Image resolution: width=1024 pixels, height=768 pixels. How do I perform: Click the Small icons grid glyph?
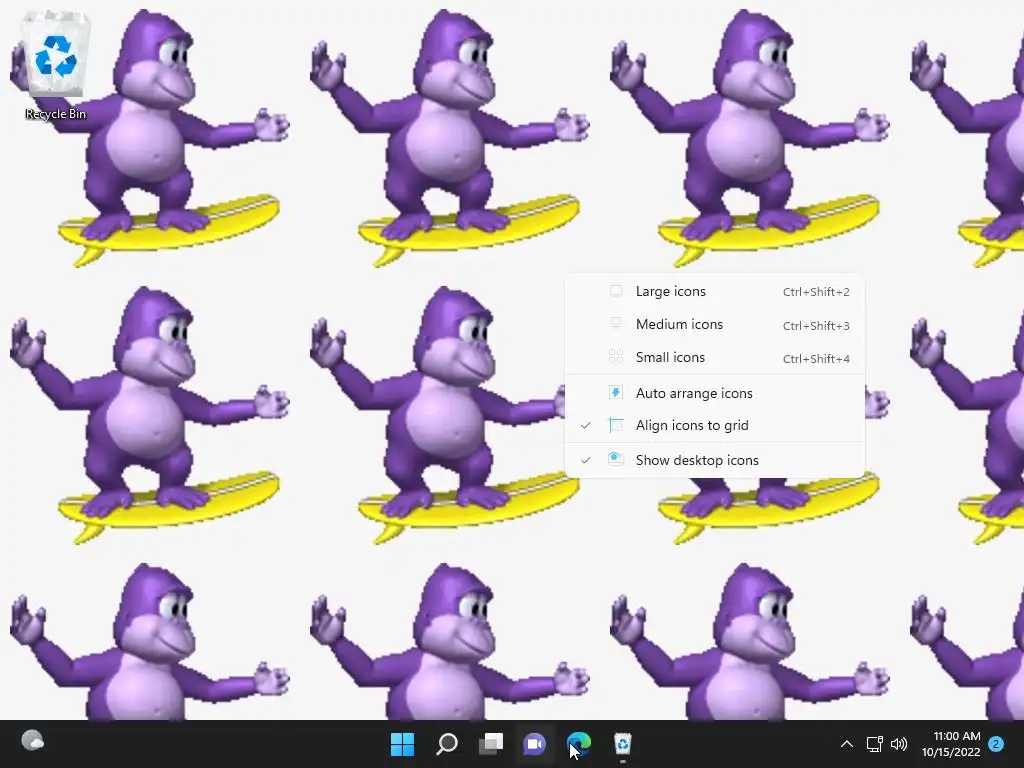pos(616,357)
